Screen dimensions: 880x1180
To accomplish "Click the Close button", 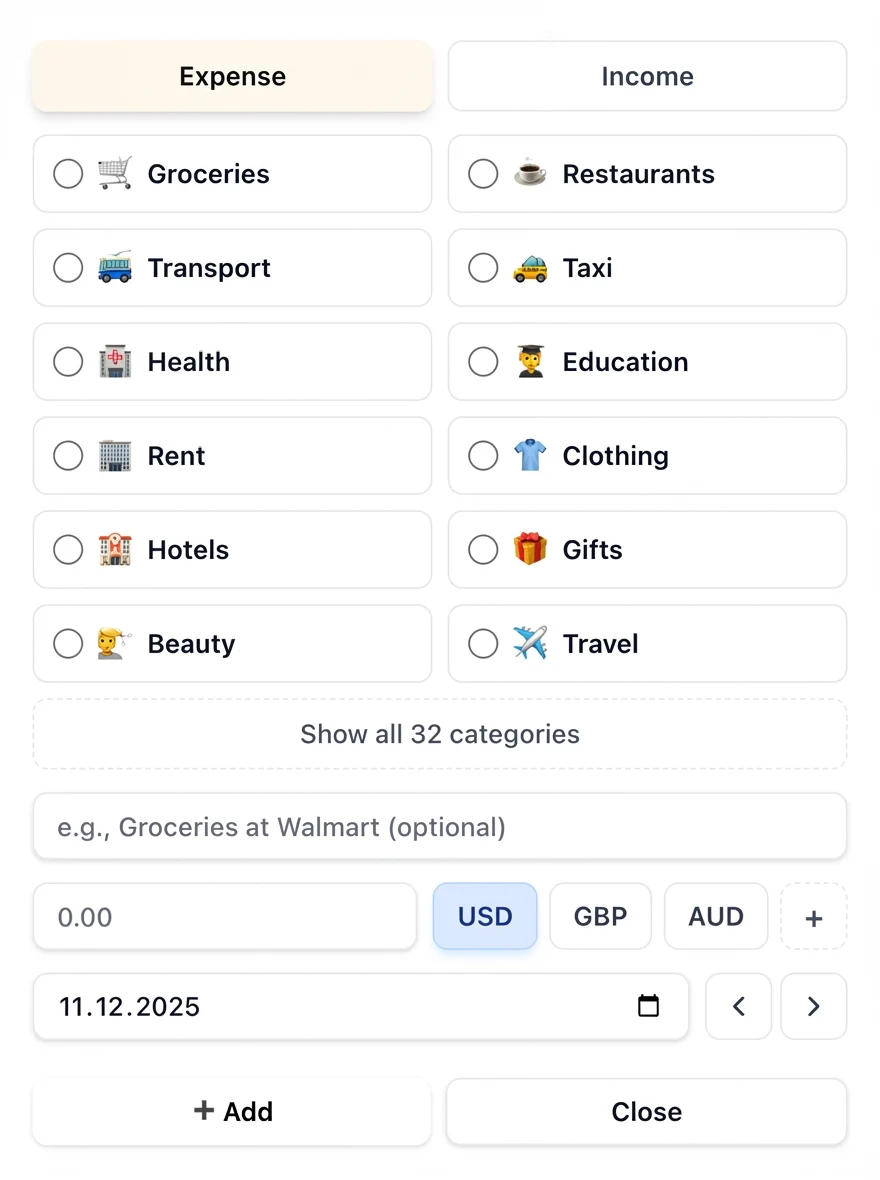I will click(647, 1111).
